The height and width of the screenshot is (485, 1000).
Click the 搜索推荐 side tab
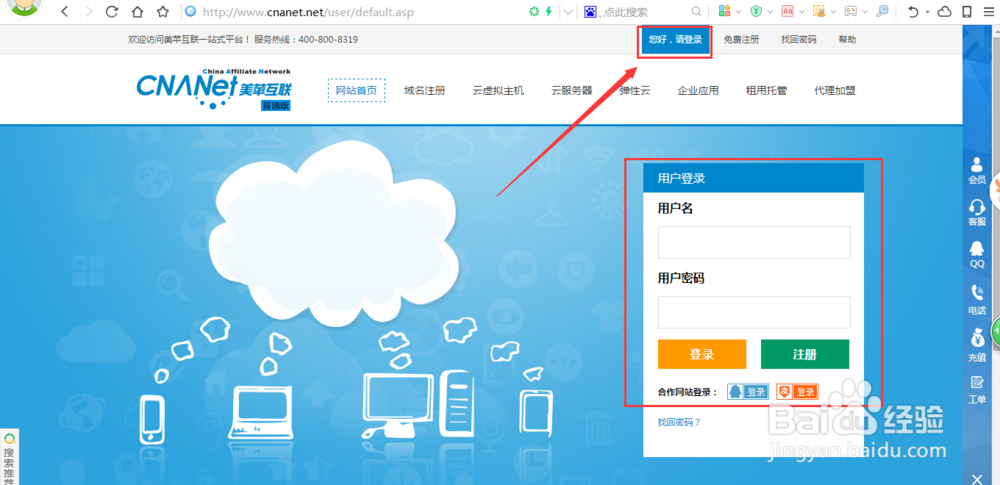(x=9, y=458)
